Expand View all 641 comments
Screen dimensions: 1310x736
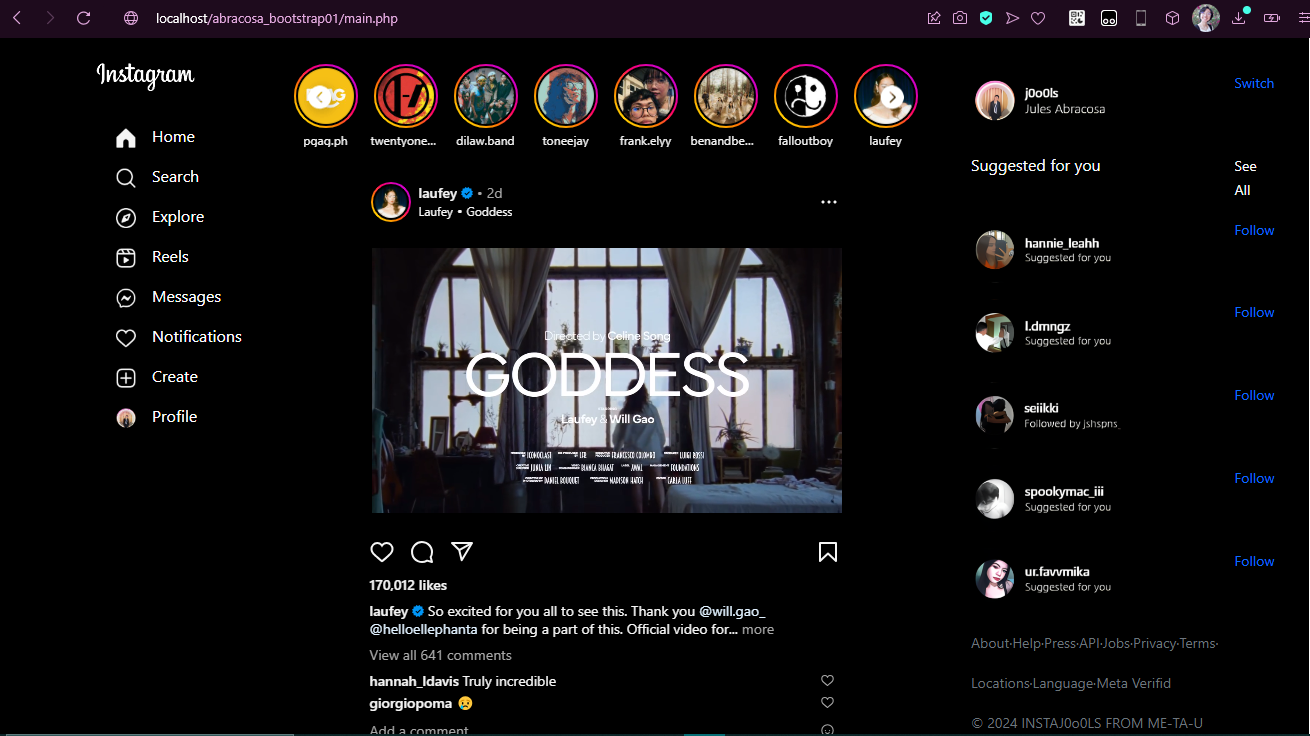[x=440, y=656]
